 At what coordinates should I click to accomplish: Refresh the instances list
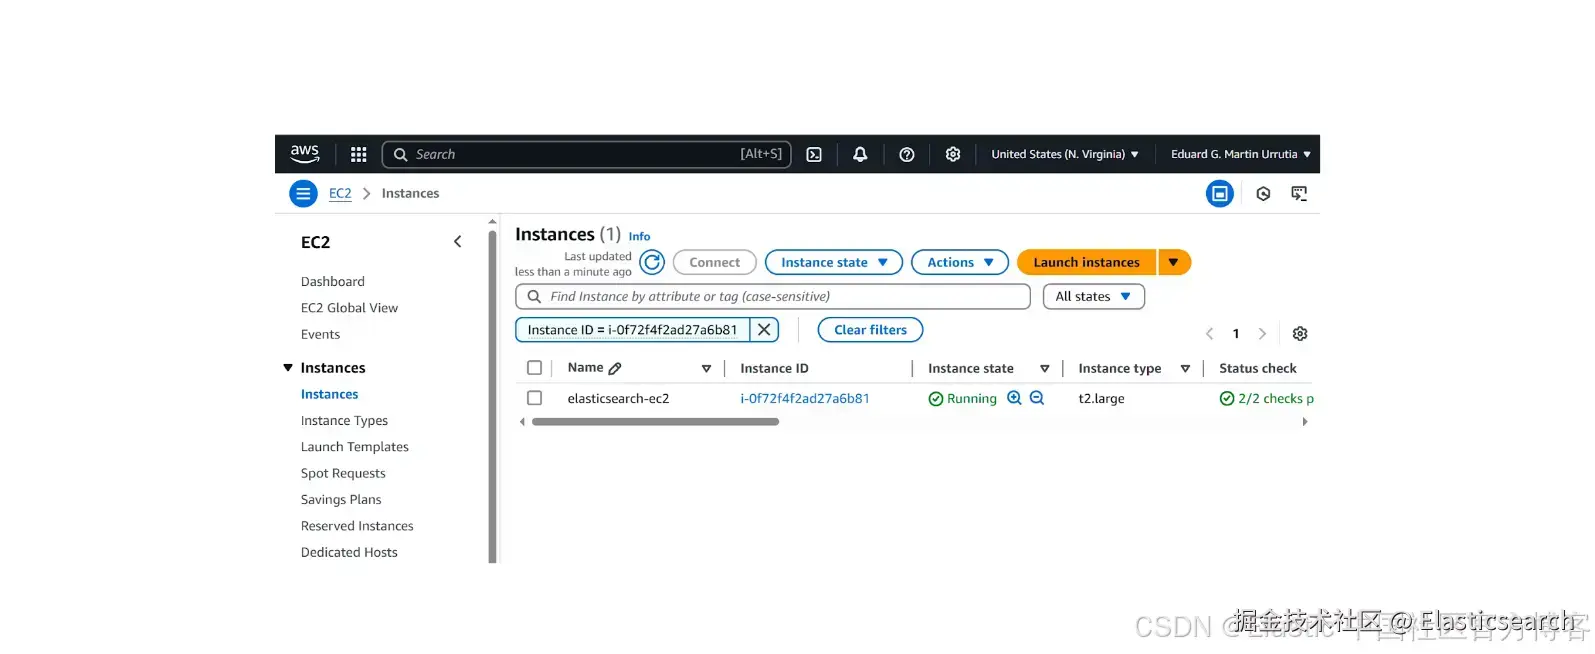coord(652,263)
